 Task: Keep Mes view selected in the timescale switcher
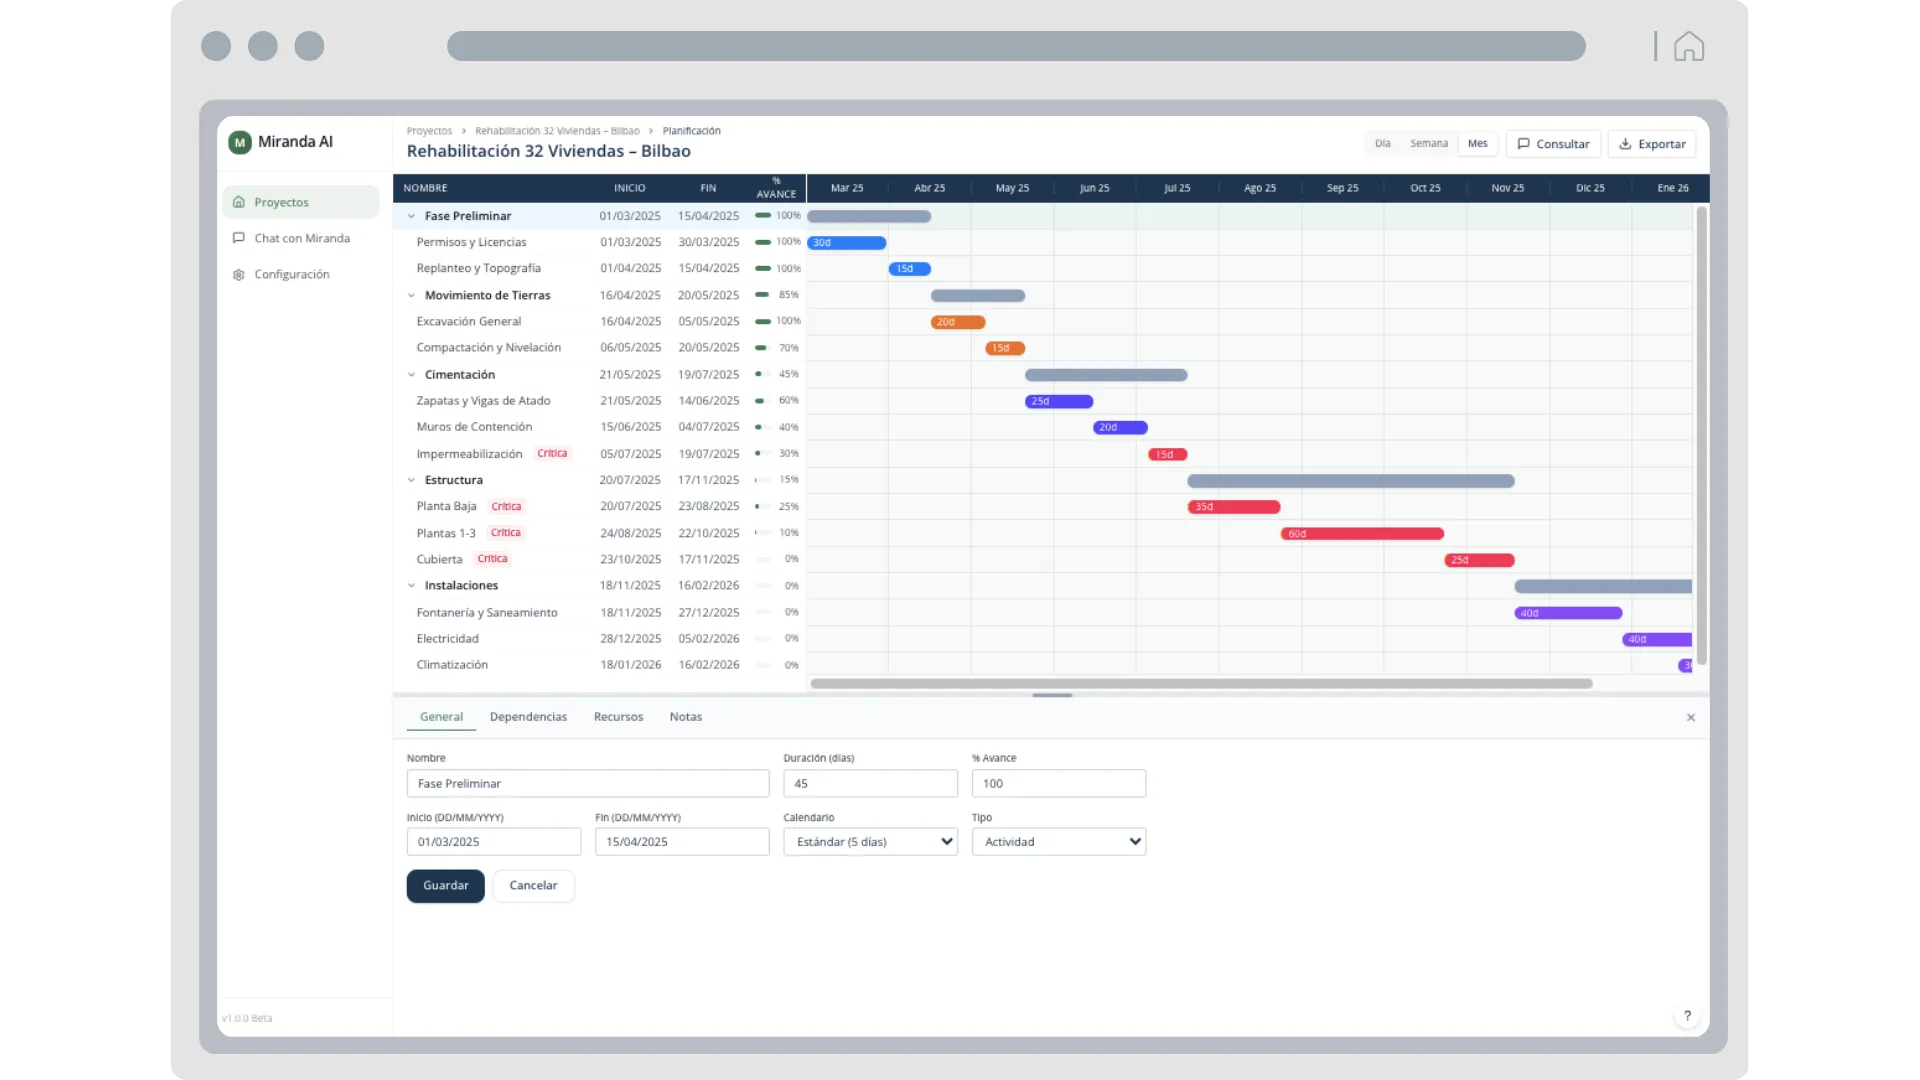tap(1477, 143)
